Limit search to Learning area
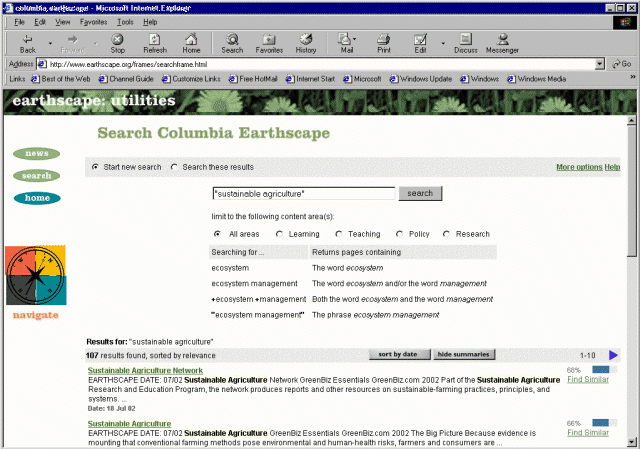 click(x=279, y=234)
